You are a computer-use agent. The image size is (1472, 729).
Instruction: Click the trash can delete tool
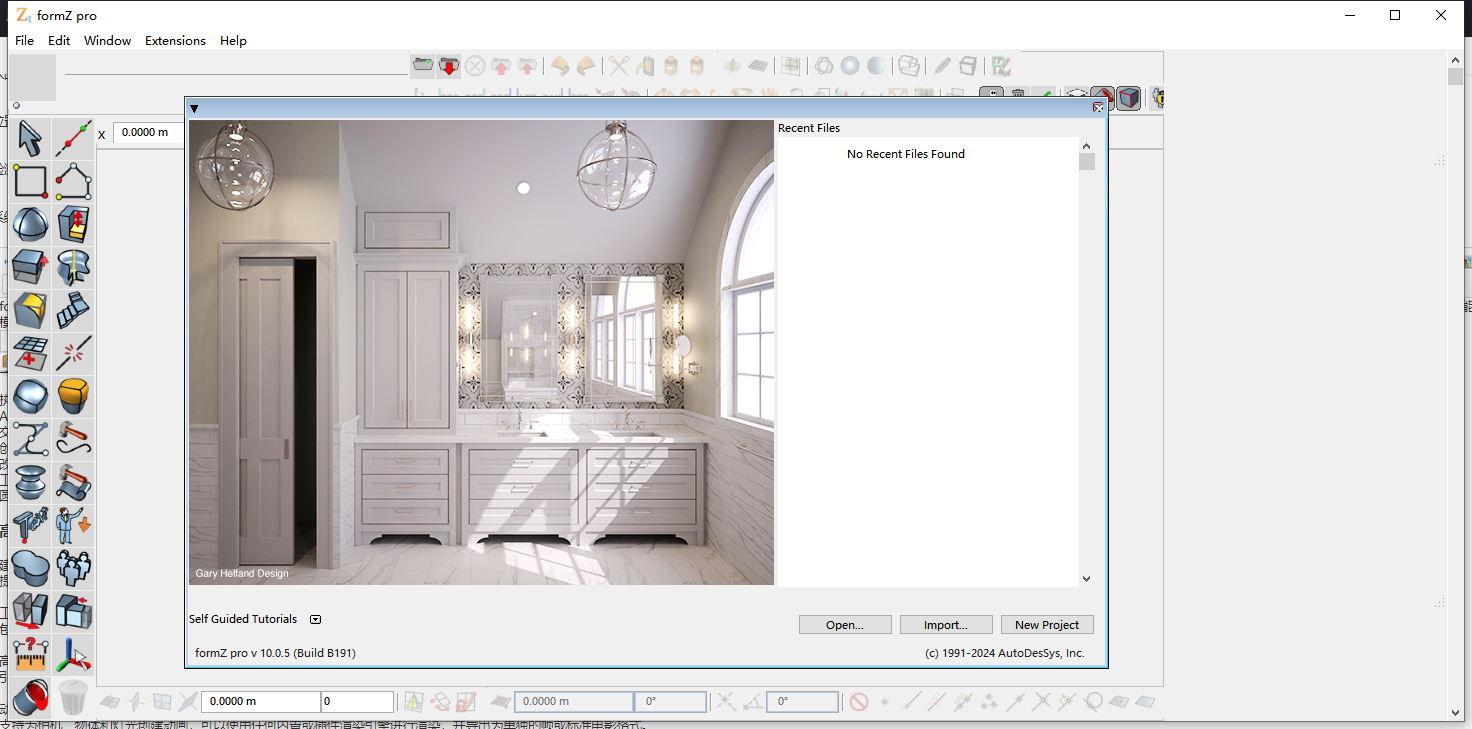[x=73, y=696]
